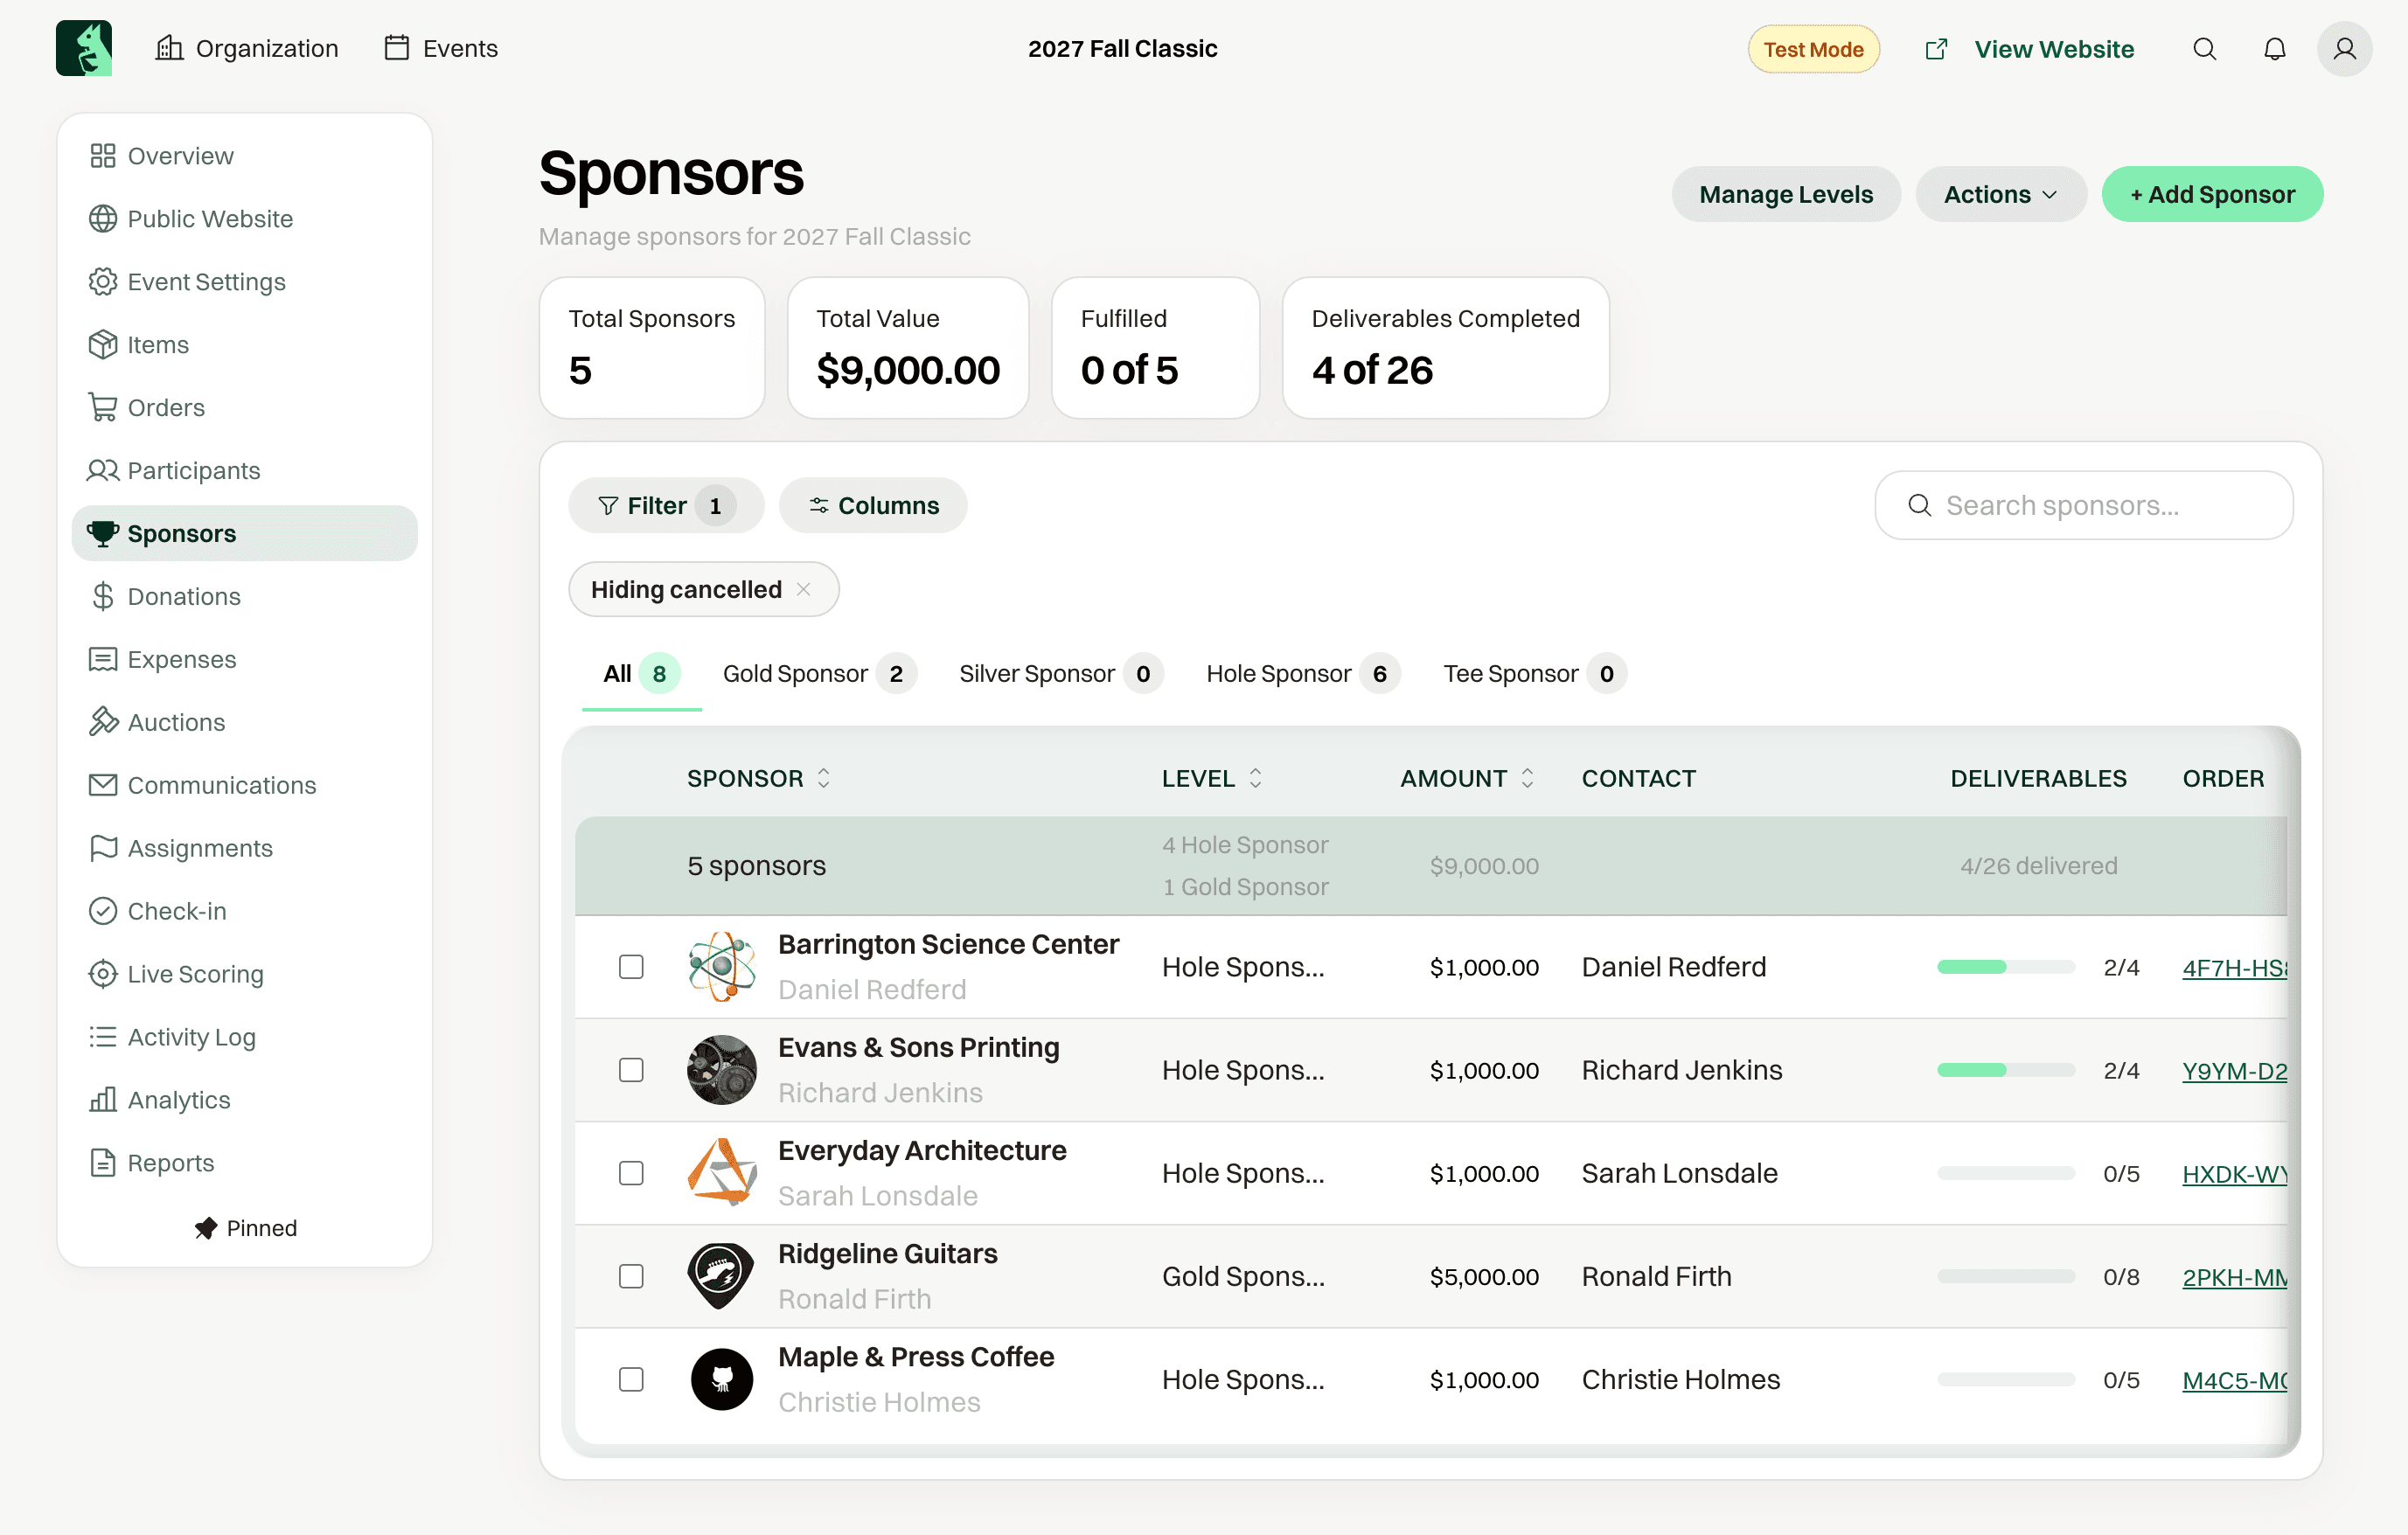2408x1535 pixels.
Task: Click View Website link
Action: click(x=2054, y=49)
